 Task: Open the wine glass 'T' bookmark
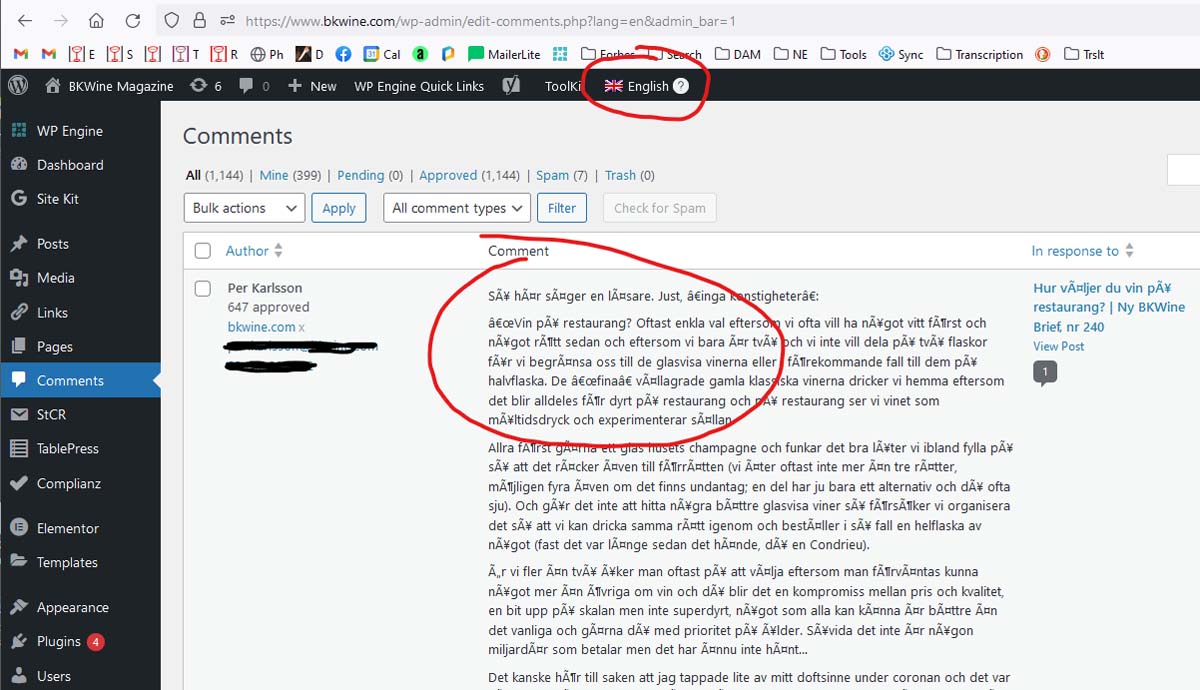pyautogui.click(x=186, y=54)
